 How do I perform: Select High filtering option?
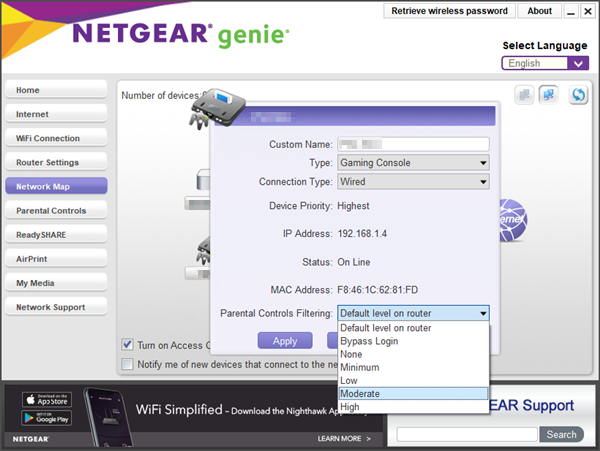[414, 407]
